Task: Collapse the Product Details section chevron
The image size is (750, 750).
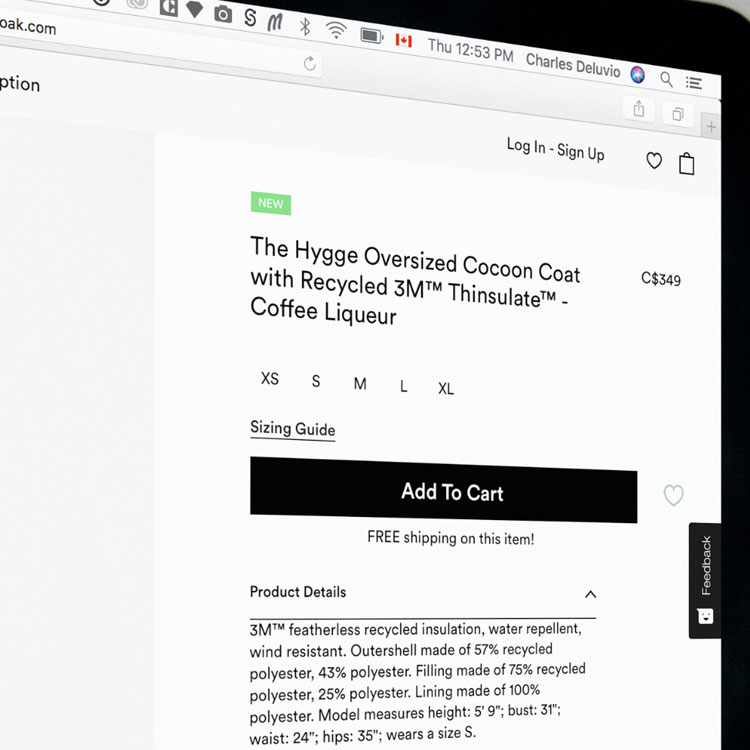Action: [591, 595]
